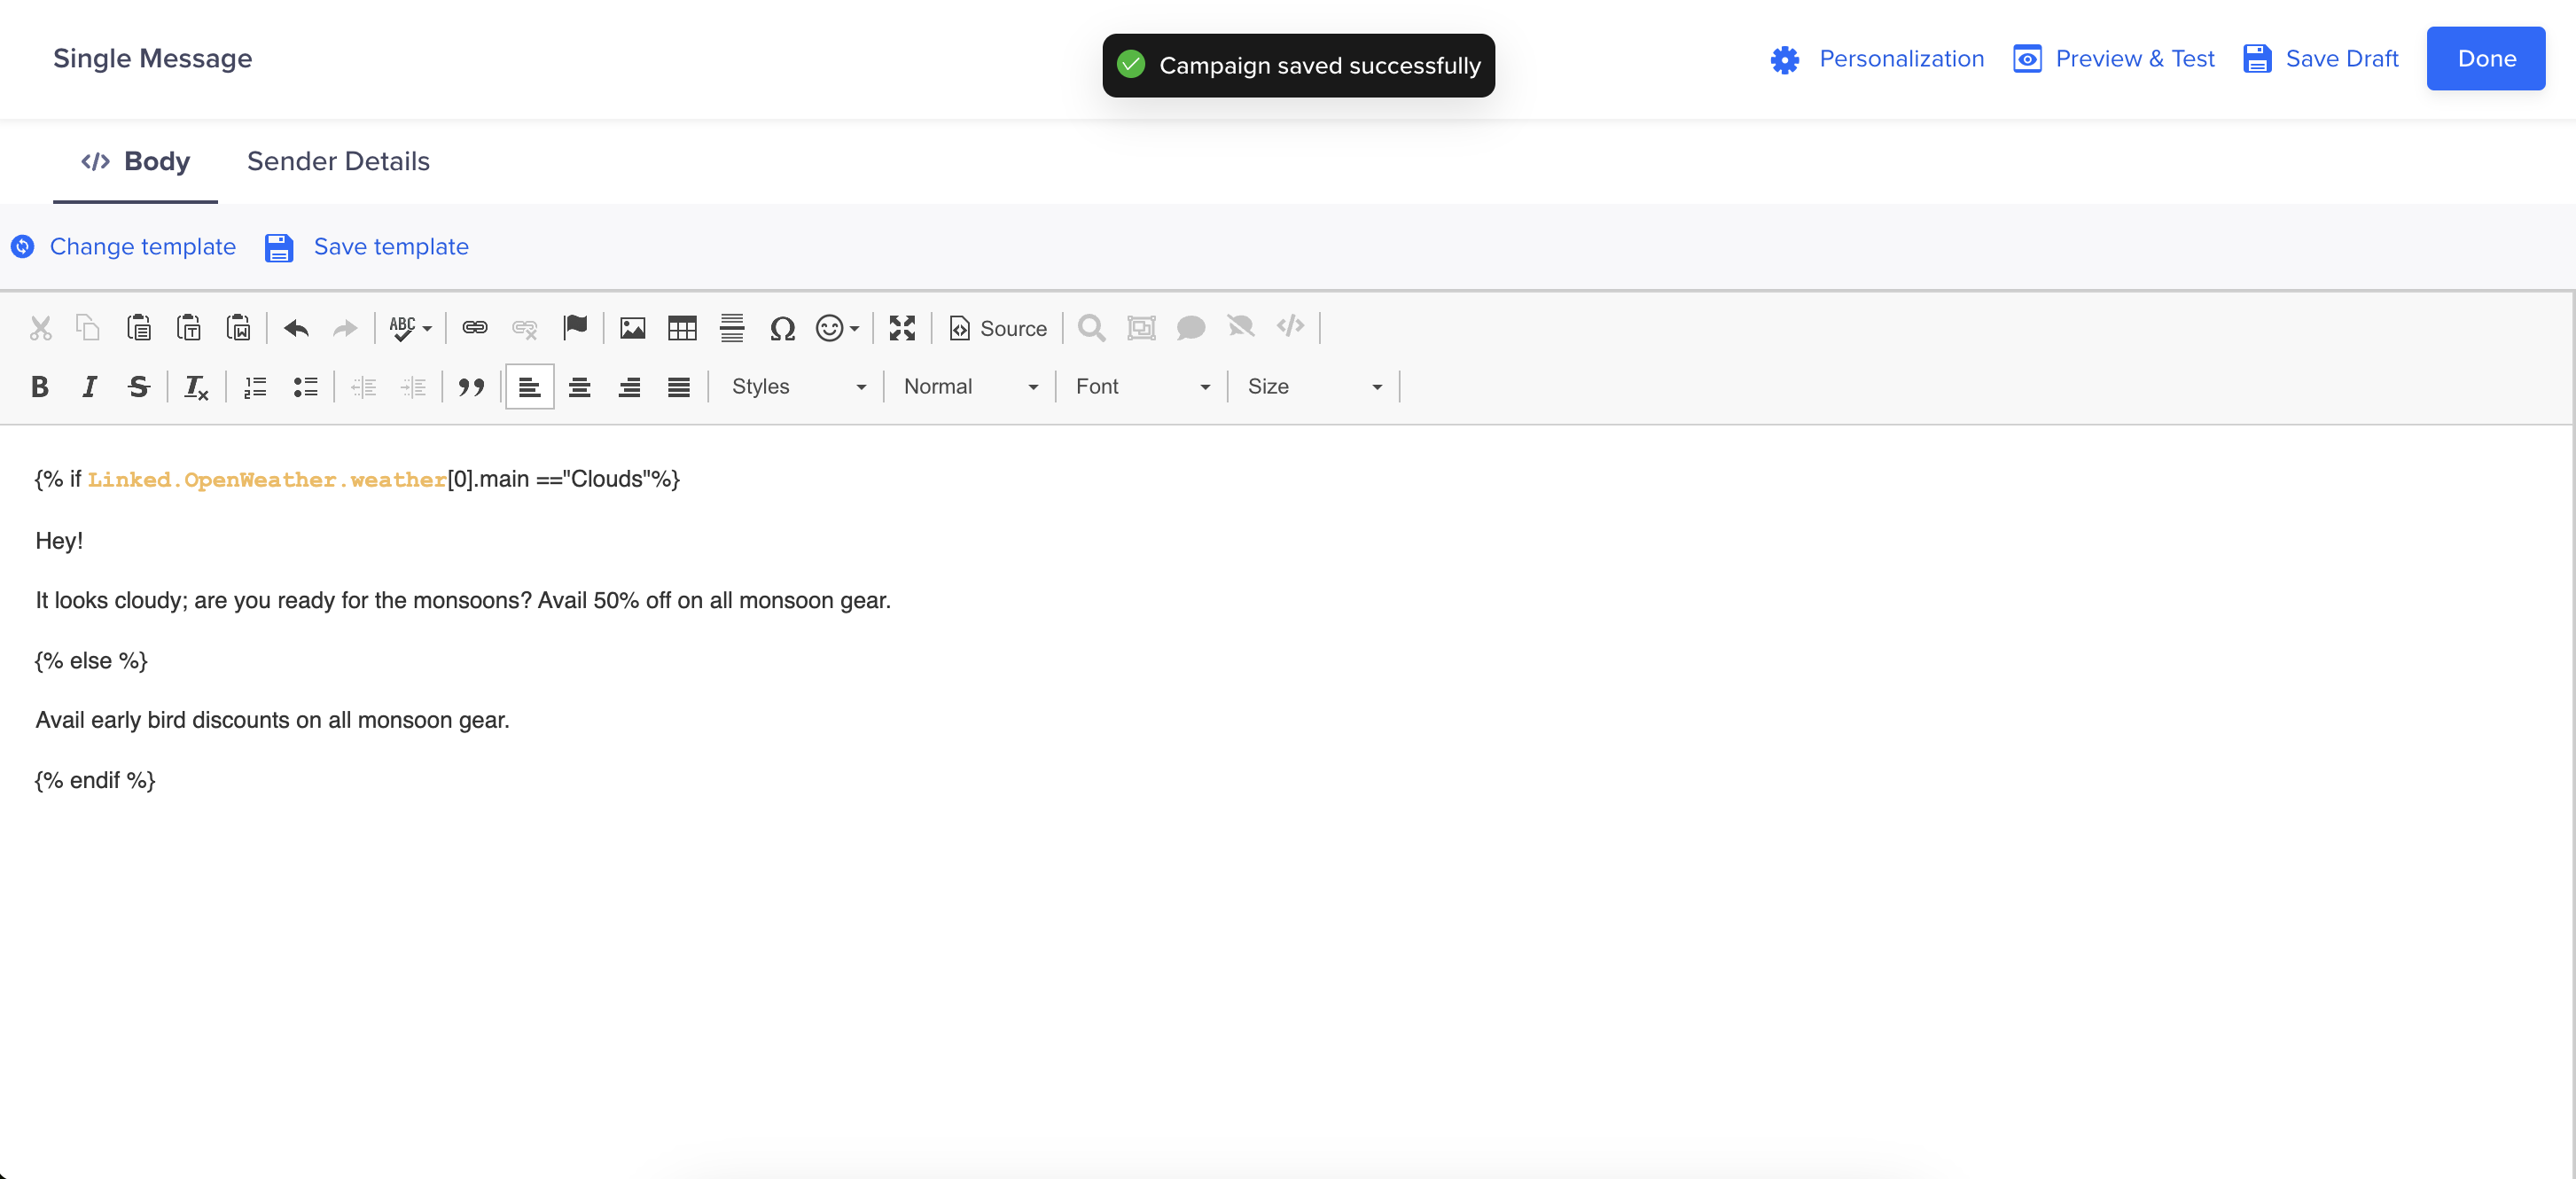Image resolution: width=2576 pixels, height=1179 pixels.
Task: Open Personalization settings
Action: 1877,59
